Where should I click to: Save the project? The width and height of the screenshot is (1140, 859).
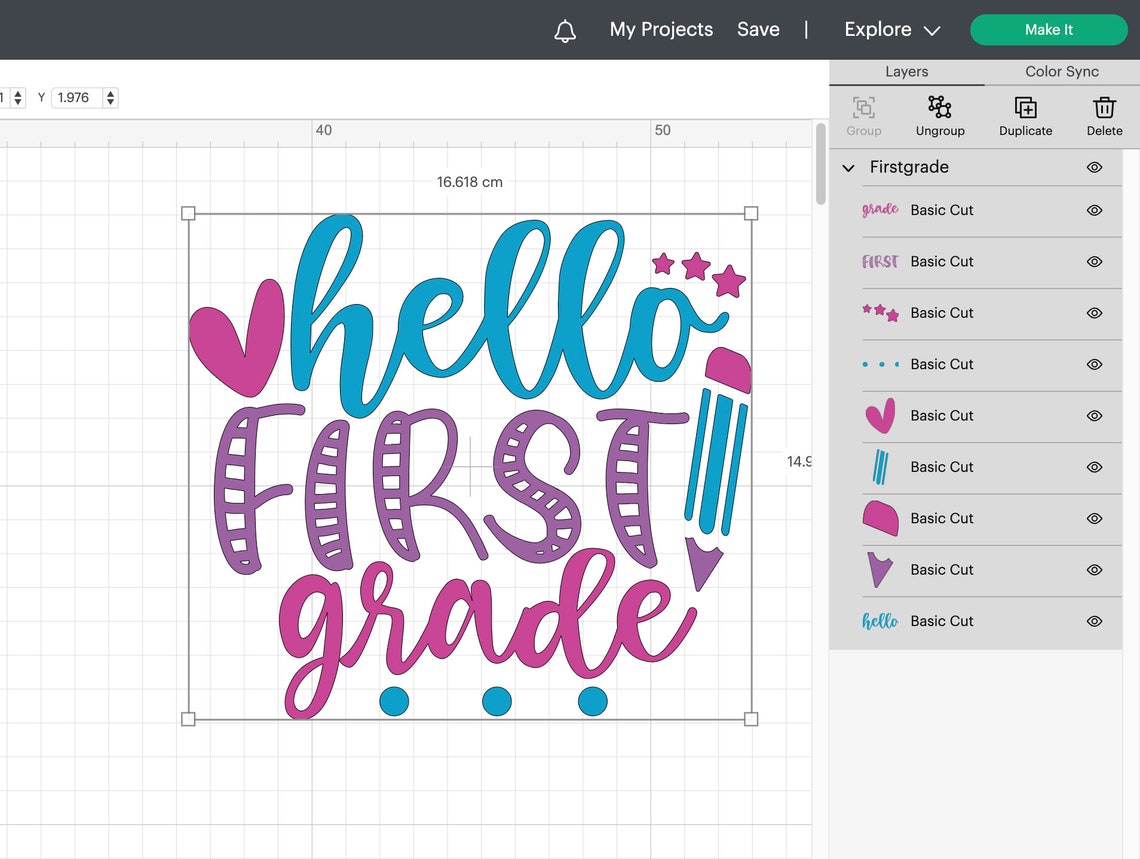758,30
